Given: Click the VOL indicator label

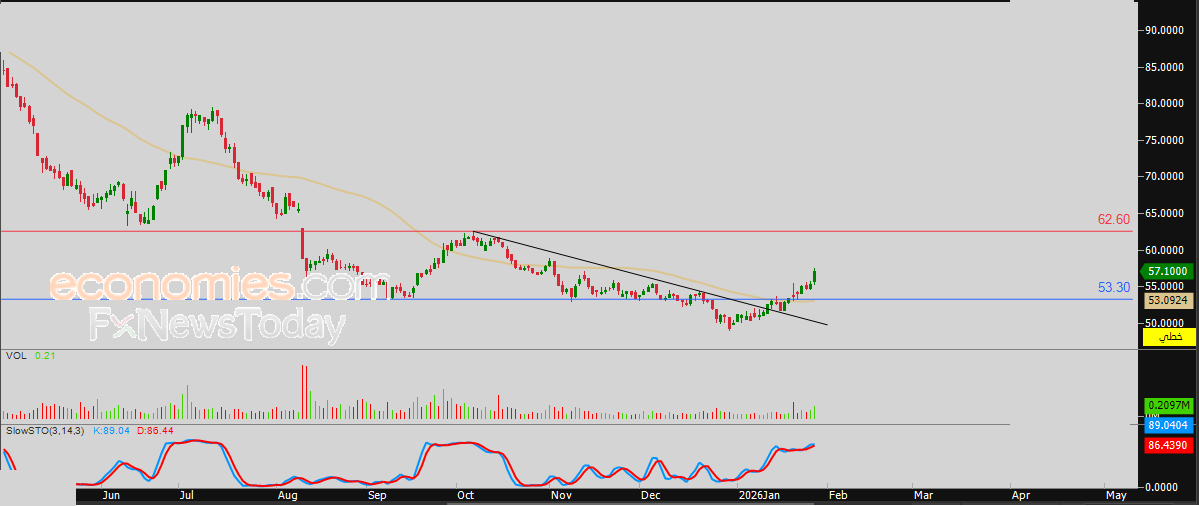Looking at the screenshot, I should pos(15,355).
